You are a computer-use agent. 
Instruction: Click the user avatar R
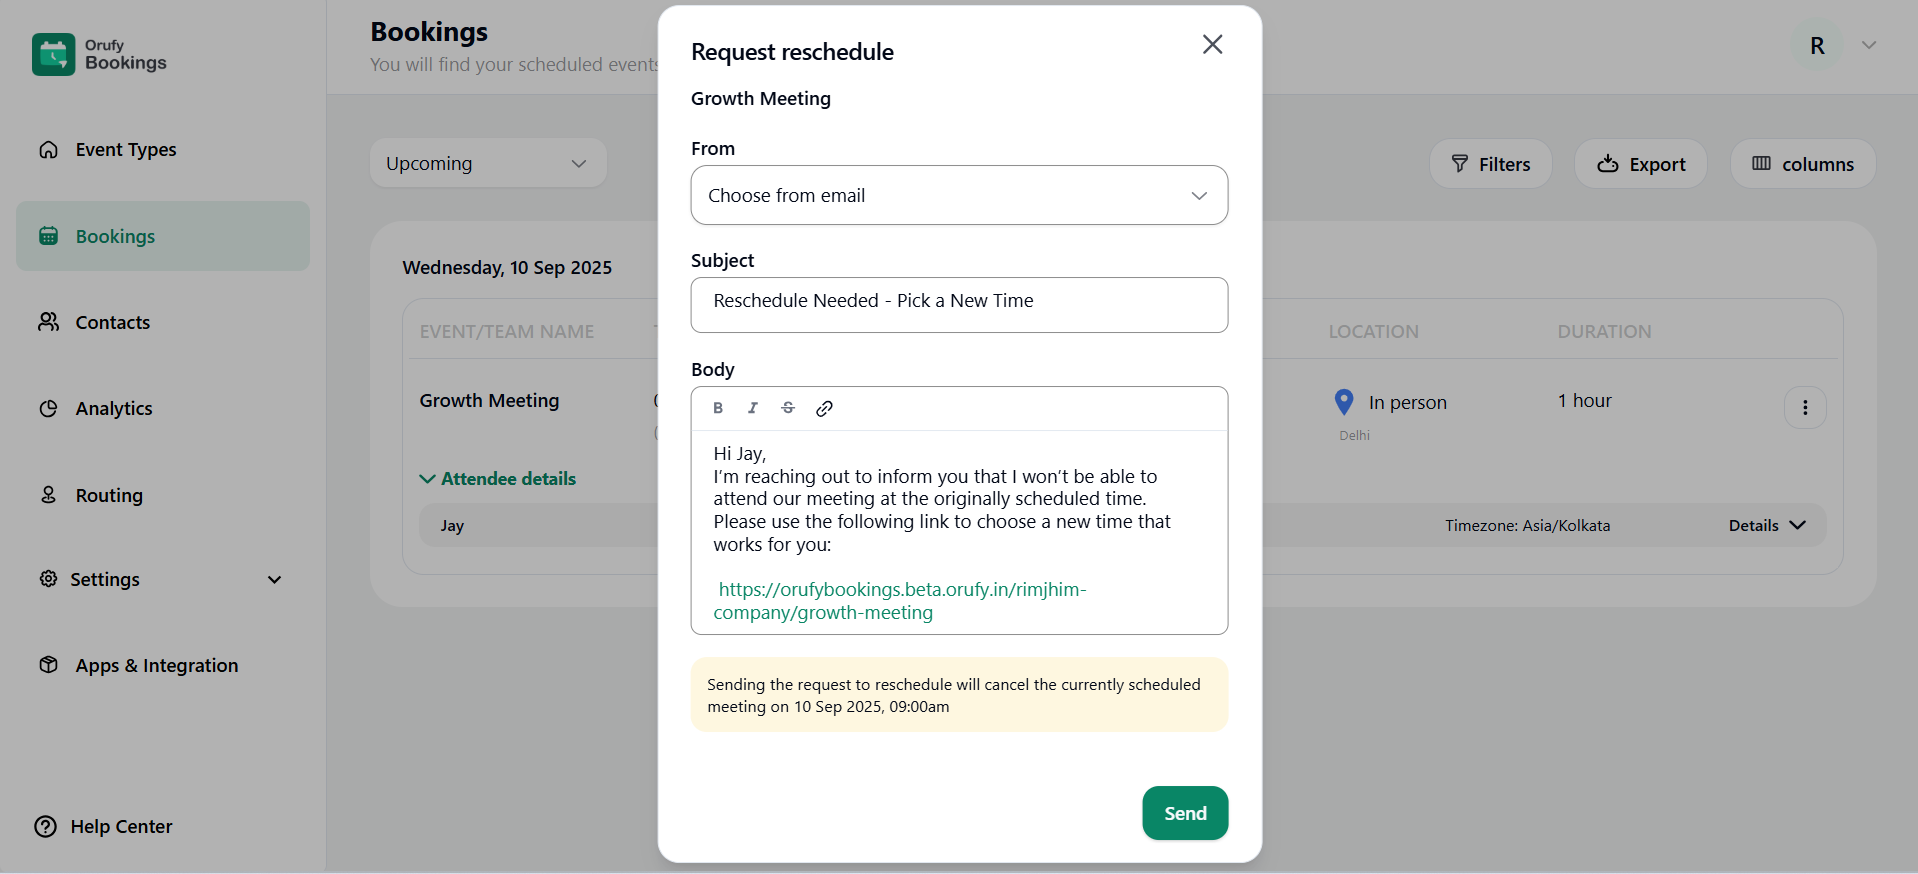[1816, 46]
